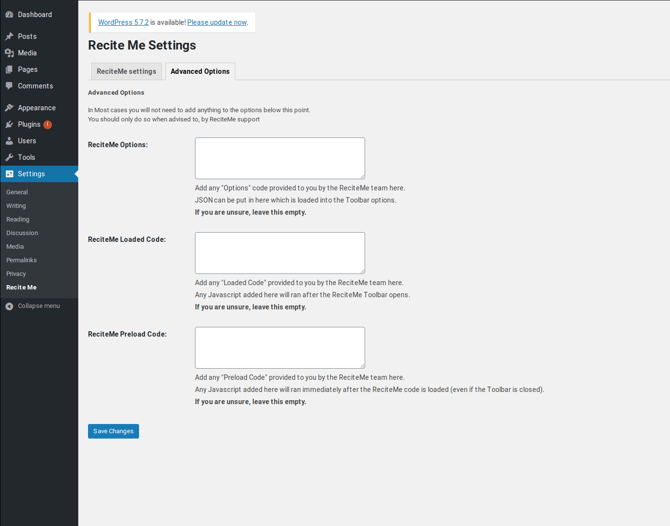Switch to the ReciteMe settings tab

click(x=126, y=71)
